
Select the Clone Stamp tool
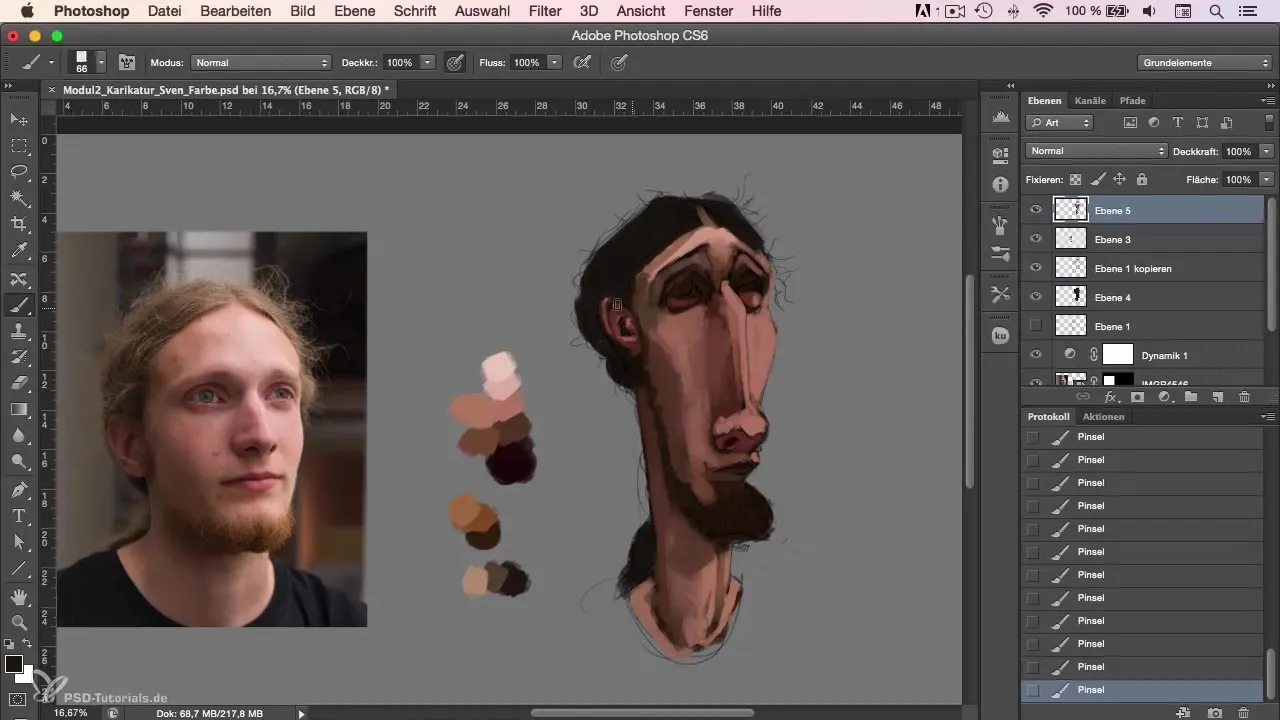pos(18,331)
